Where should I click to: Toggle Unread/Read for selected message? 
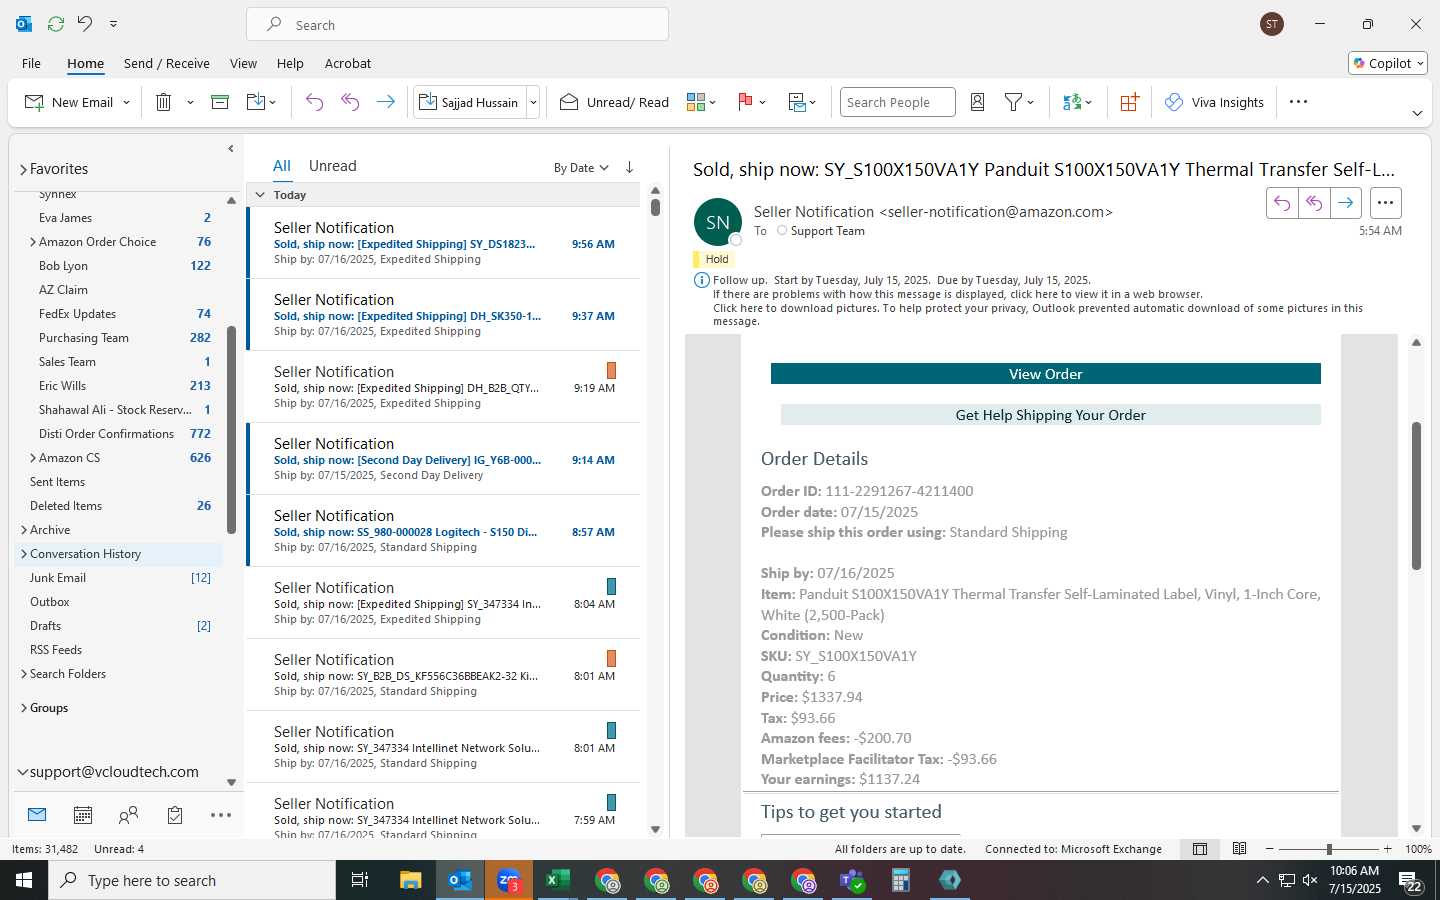pyautogui.click(x=614, y=102)
